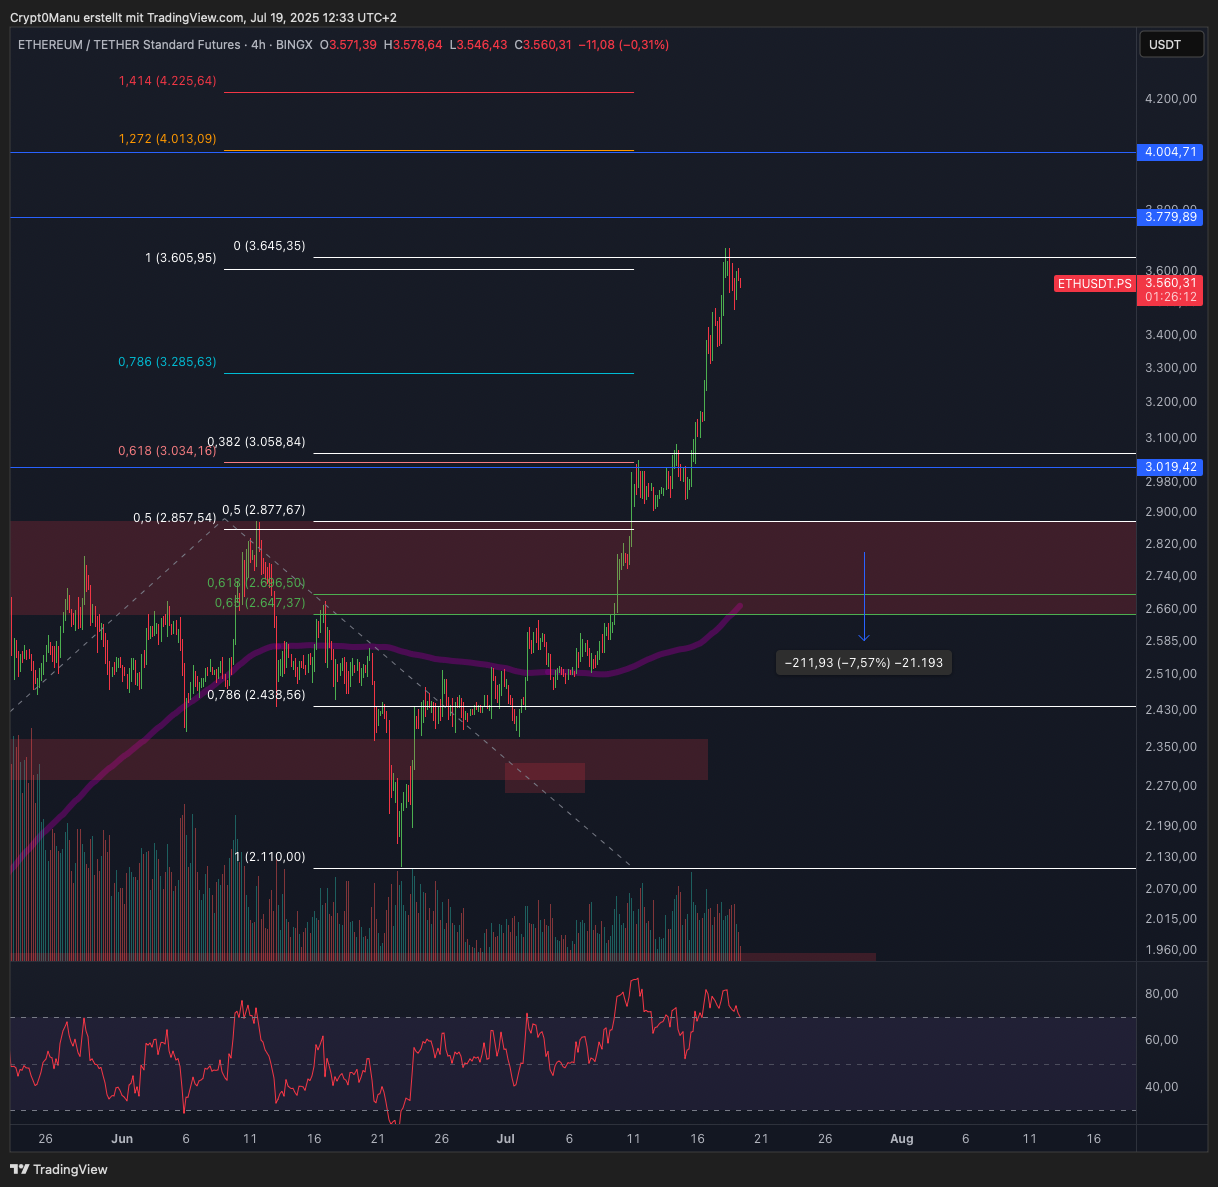Screen dimensions: 1218x1187
Task: Click the 4.004,71 blue price label
Action: (1170, 152)
